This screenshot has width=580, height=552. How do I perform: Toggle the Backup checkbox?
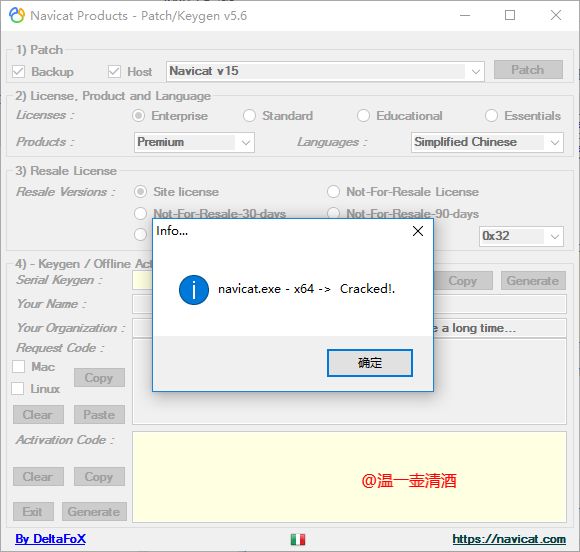click(18, 72)
